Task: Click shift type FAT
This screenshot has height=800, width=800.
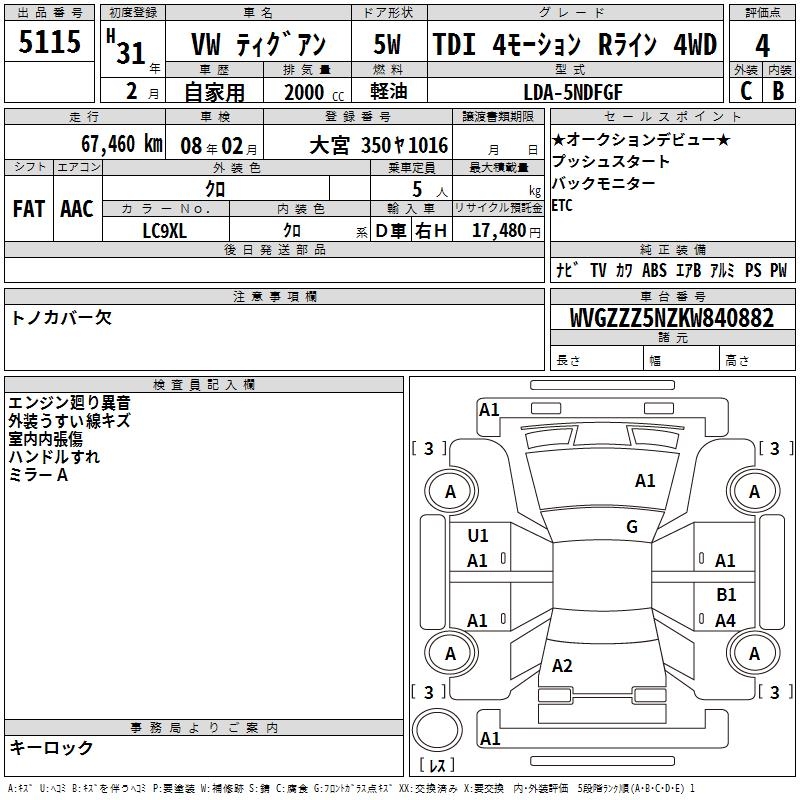Action: 29,209
